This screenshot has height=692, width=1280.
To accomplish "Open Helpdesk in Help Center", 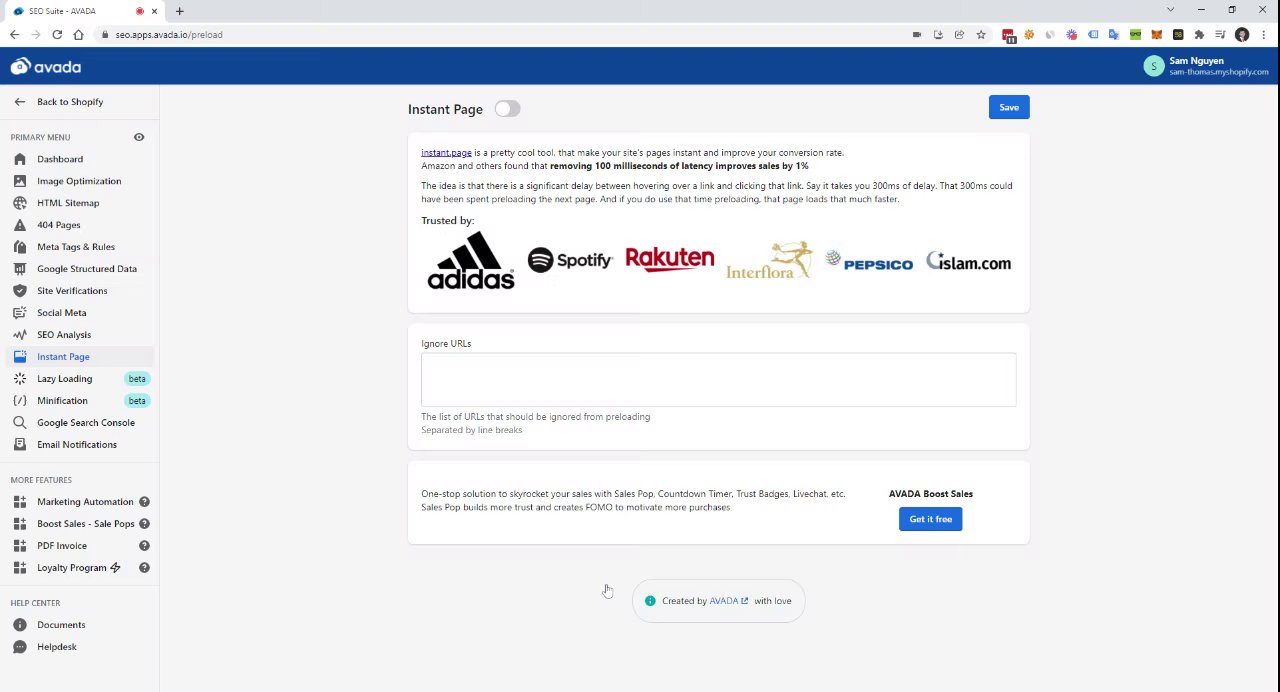I will pos(57,647).
